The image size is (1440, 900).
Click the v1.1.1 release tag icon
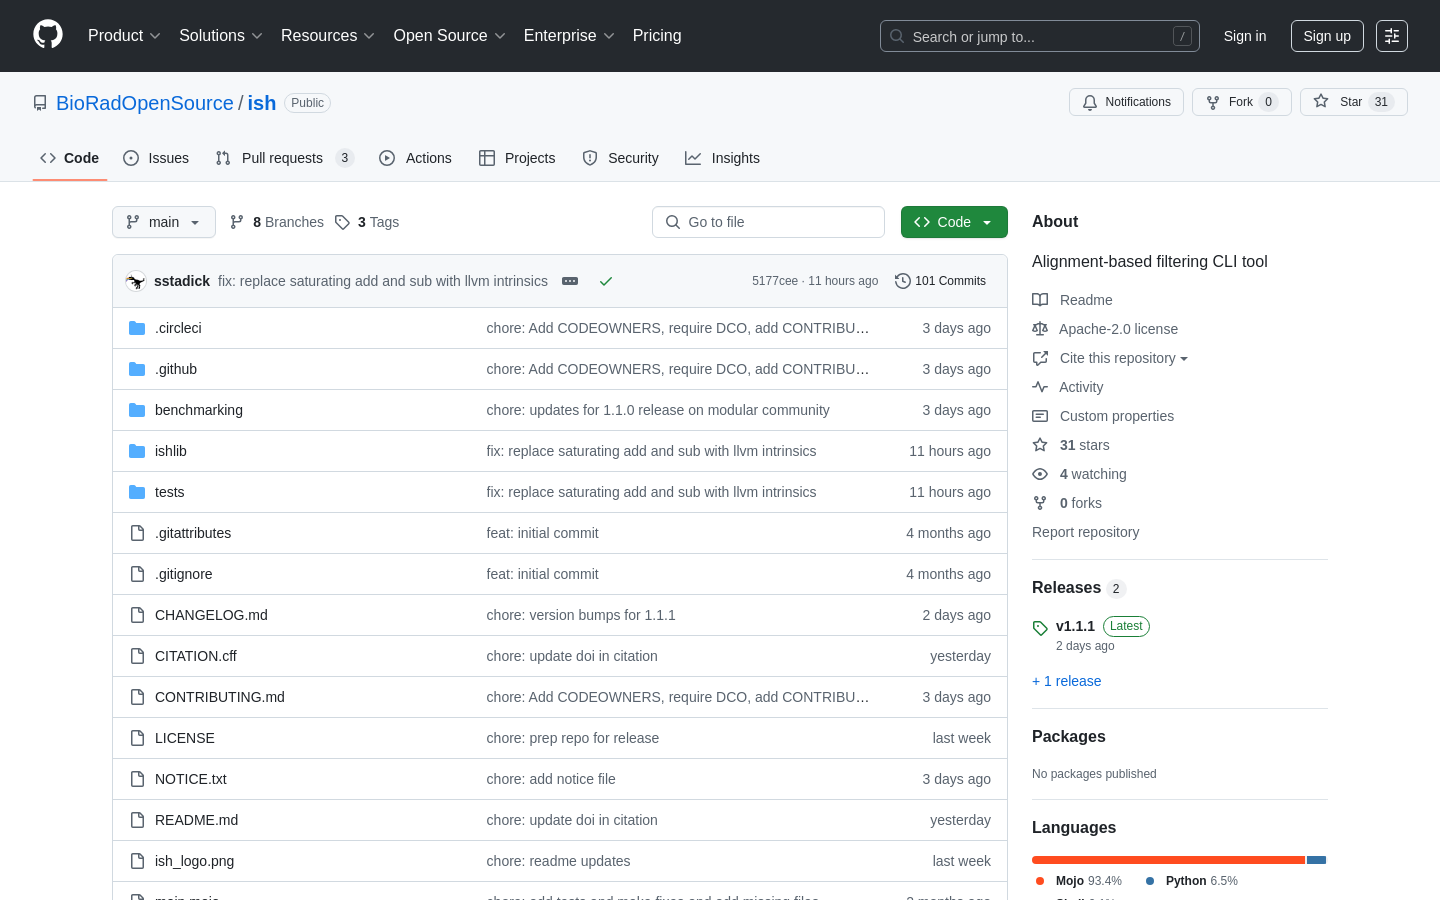(1040, 628)
